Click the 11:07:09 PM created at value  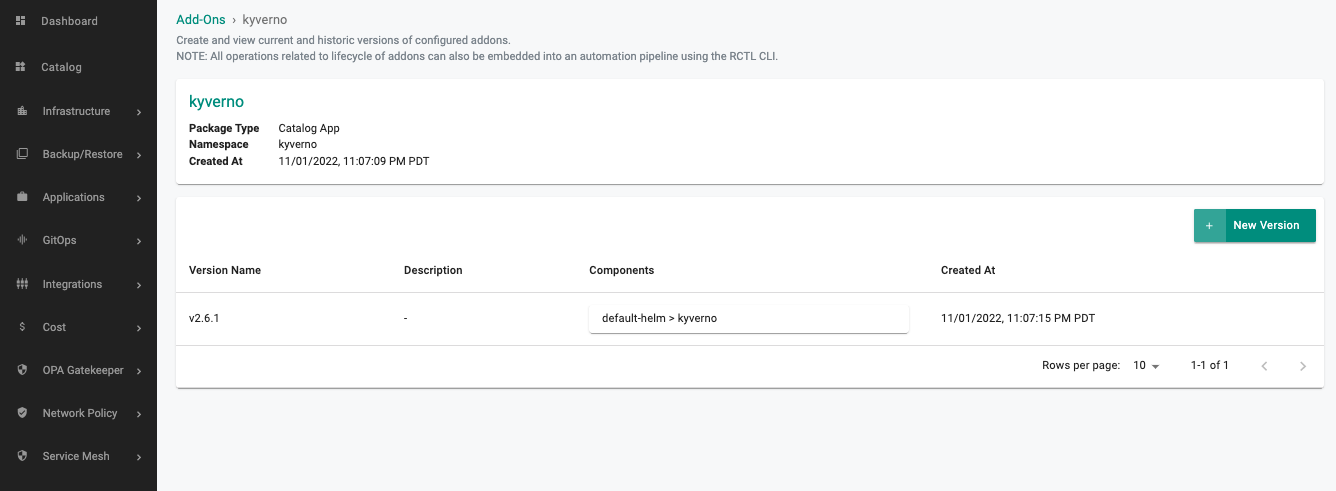[354, 161]
